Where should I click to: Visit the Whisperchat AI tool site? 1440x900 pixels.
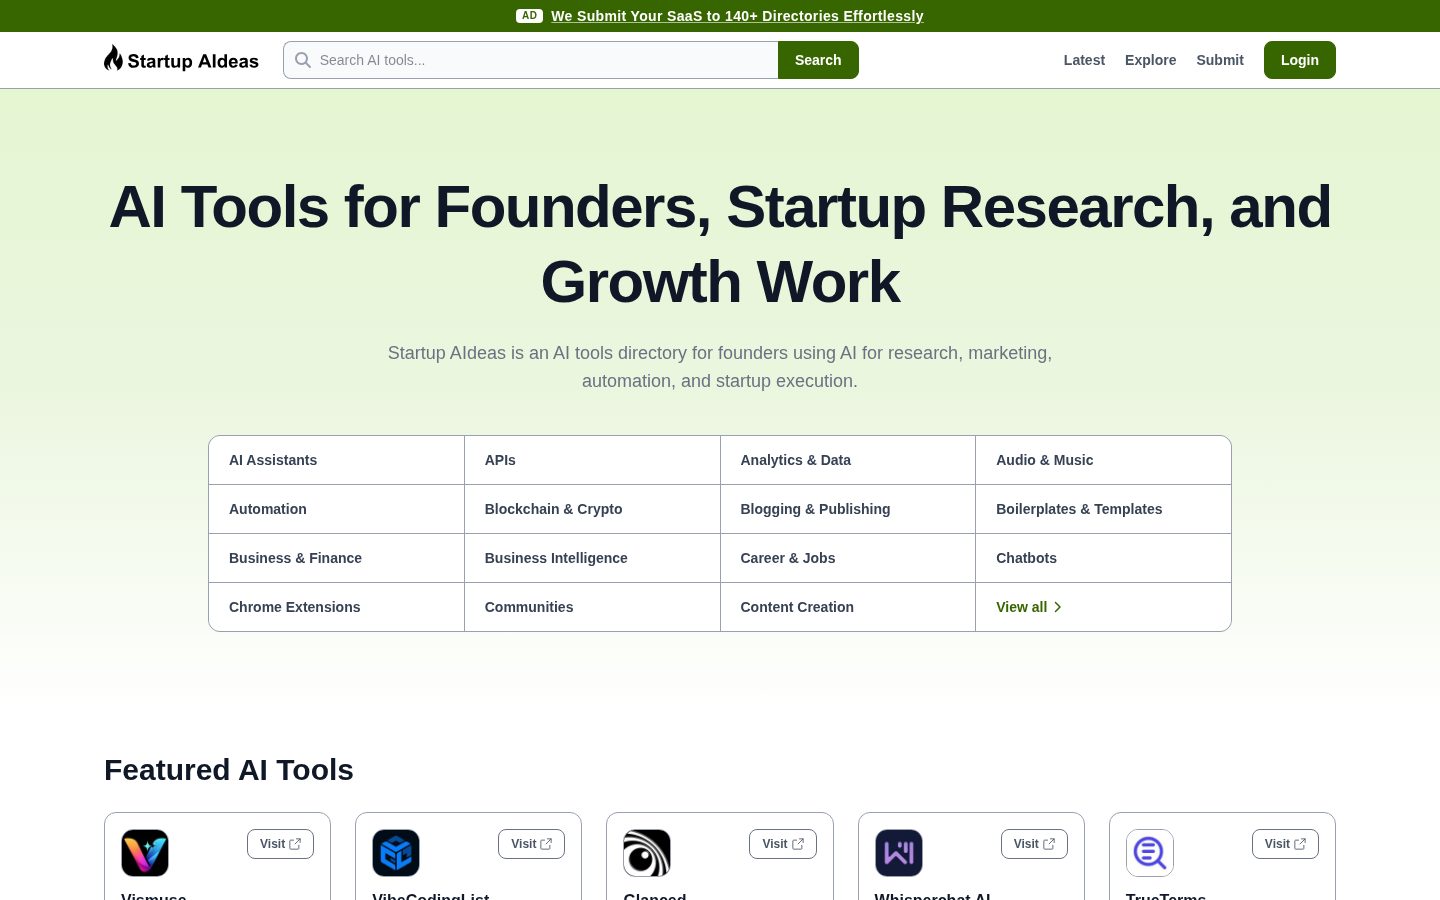[1034, 844]
